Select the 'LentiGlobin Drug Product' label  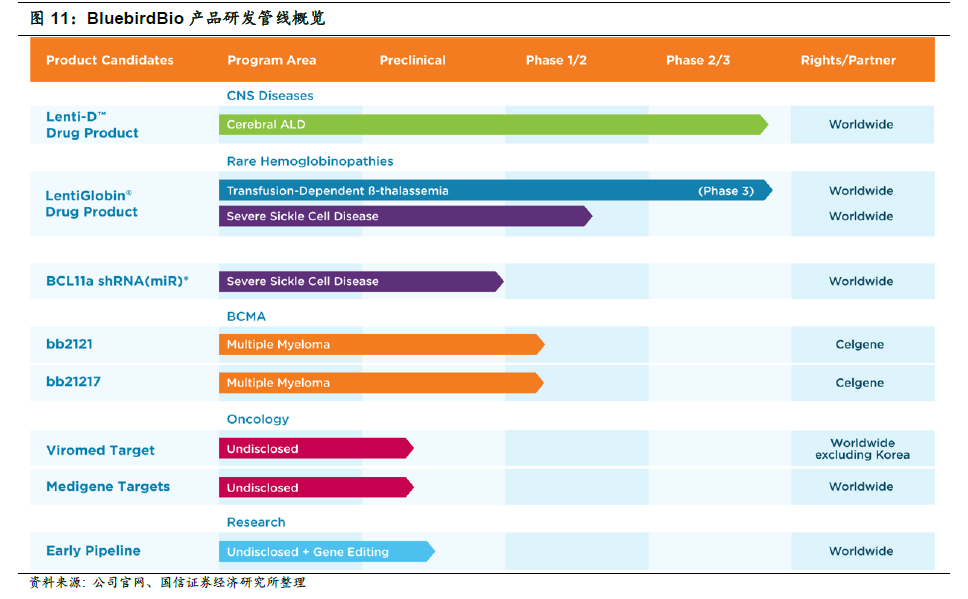(x=91, y=204)
